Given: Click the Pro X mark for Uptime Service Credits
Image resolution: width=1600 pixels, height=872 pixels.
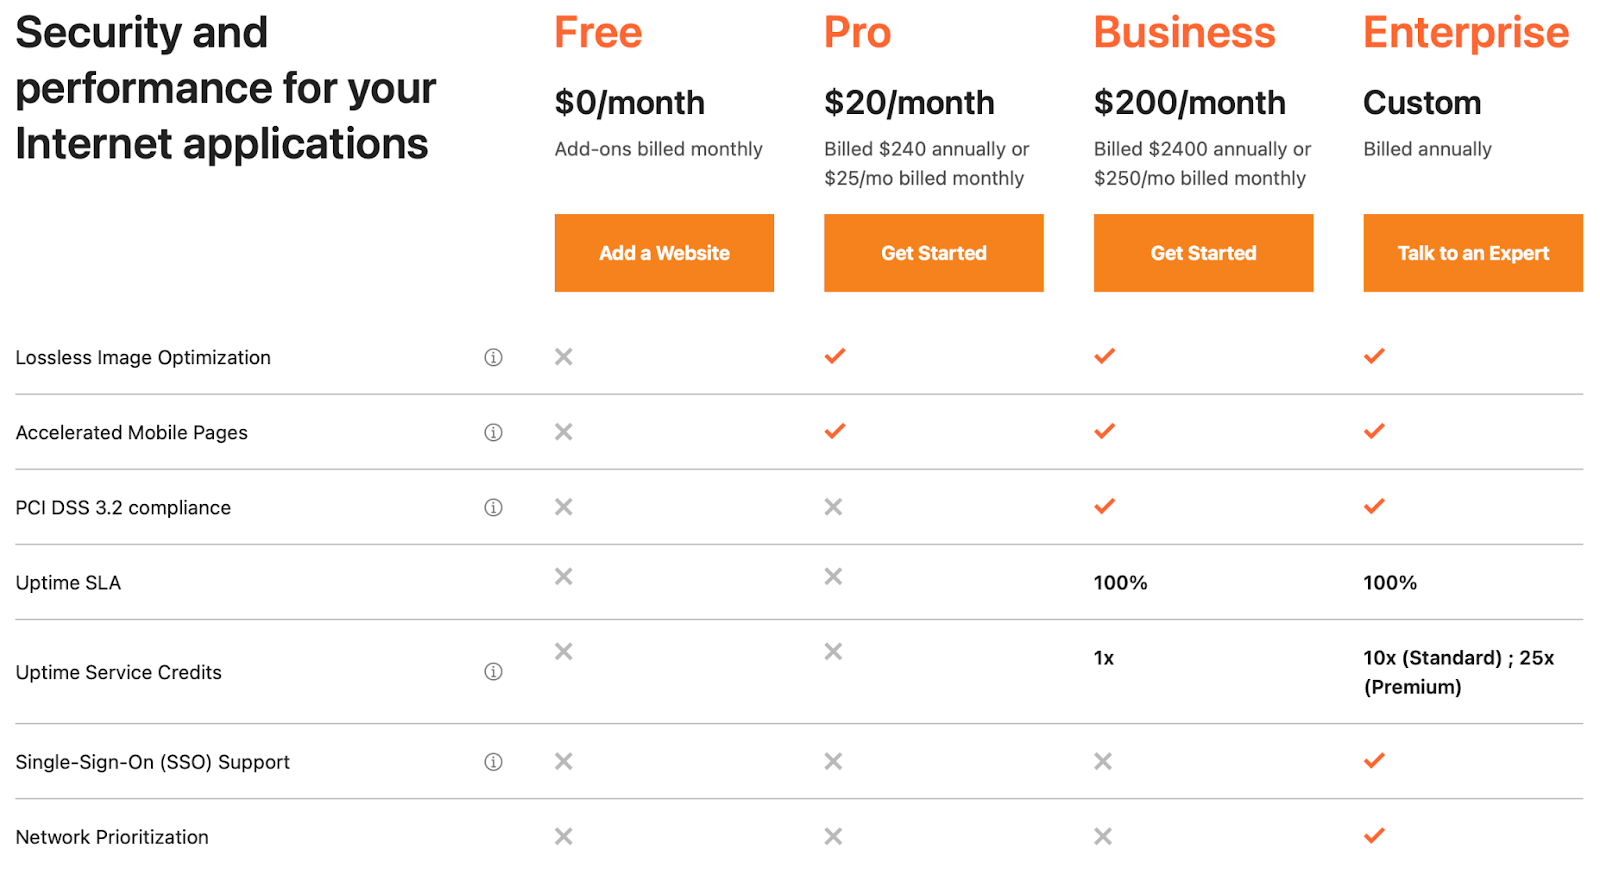Looking at the screenshot, I should click(833, 651).
